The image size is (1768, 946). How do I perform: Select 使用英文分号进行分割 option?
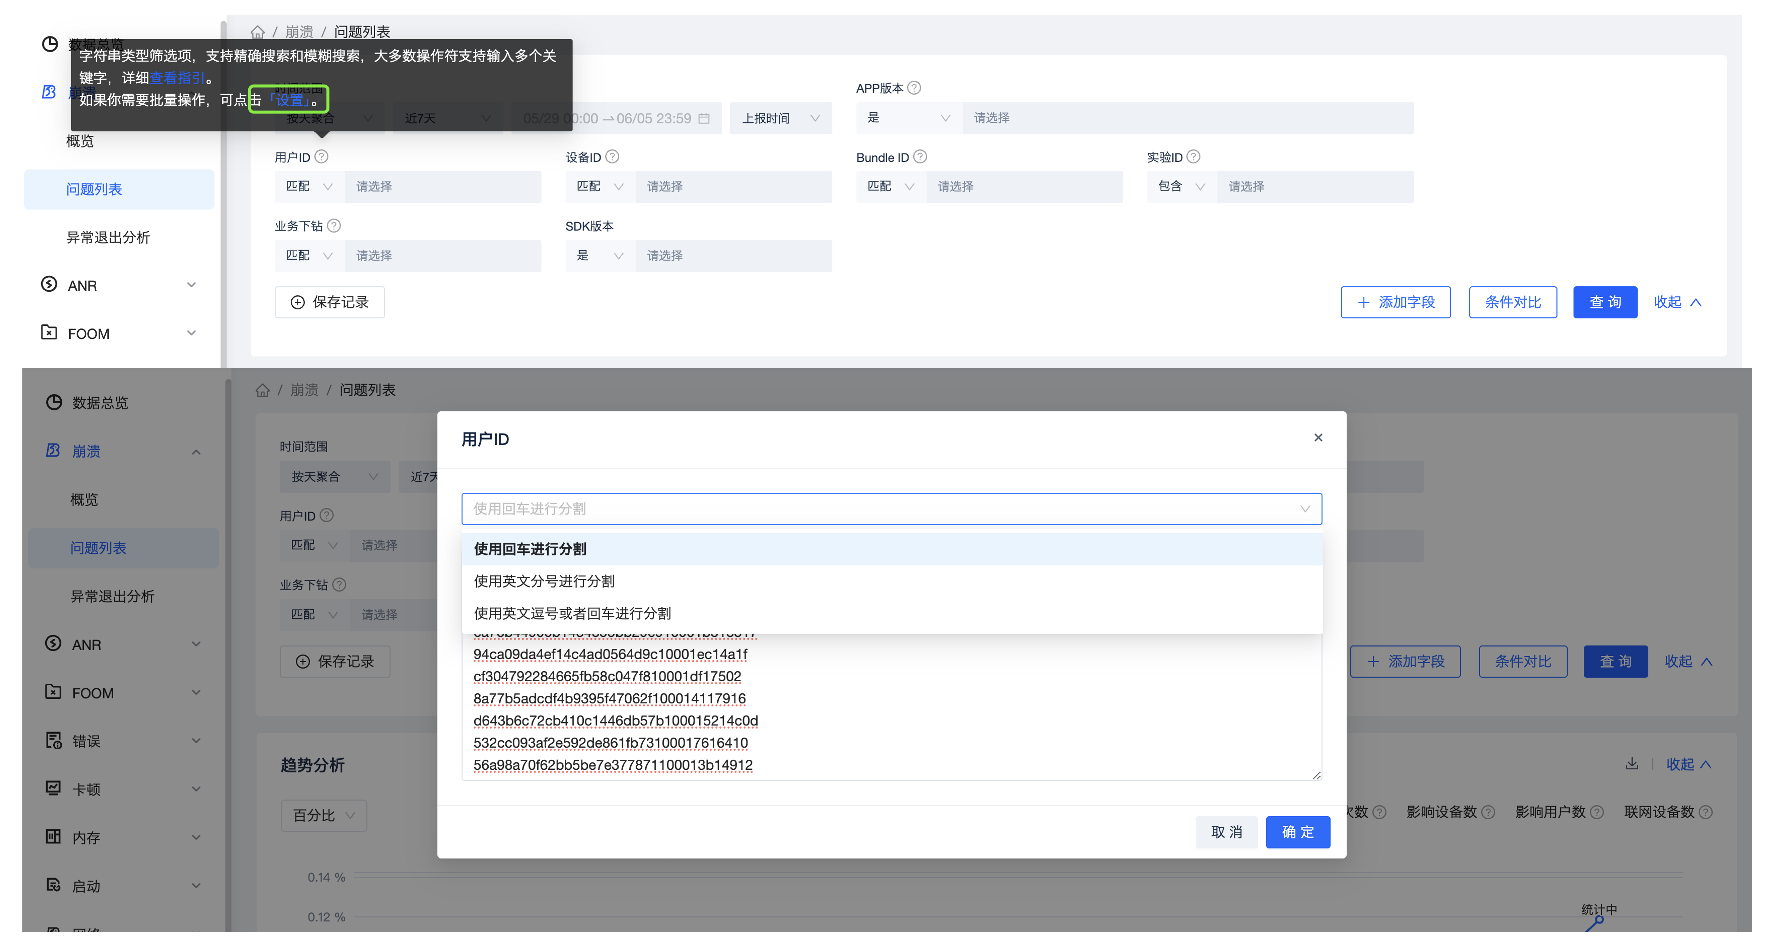892,581
